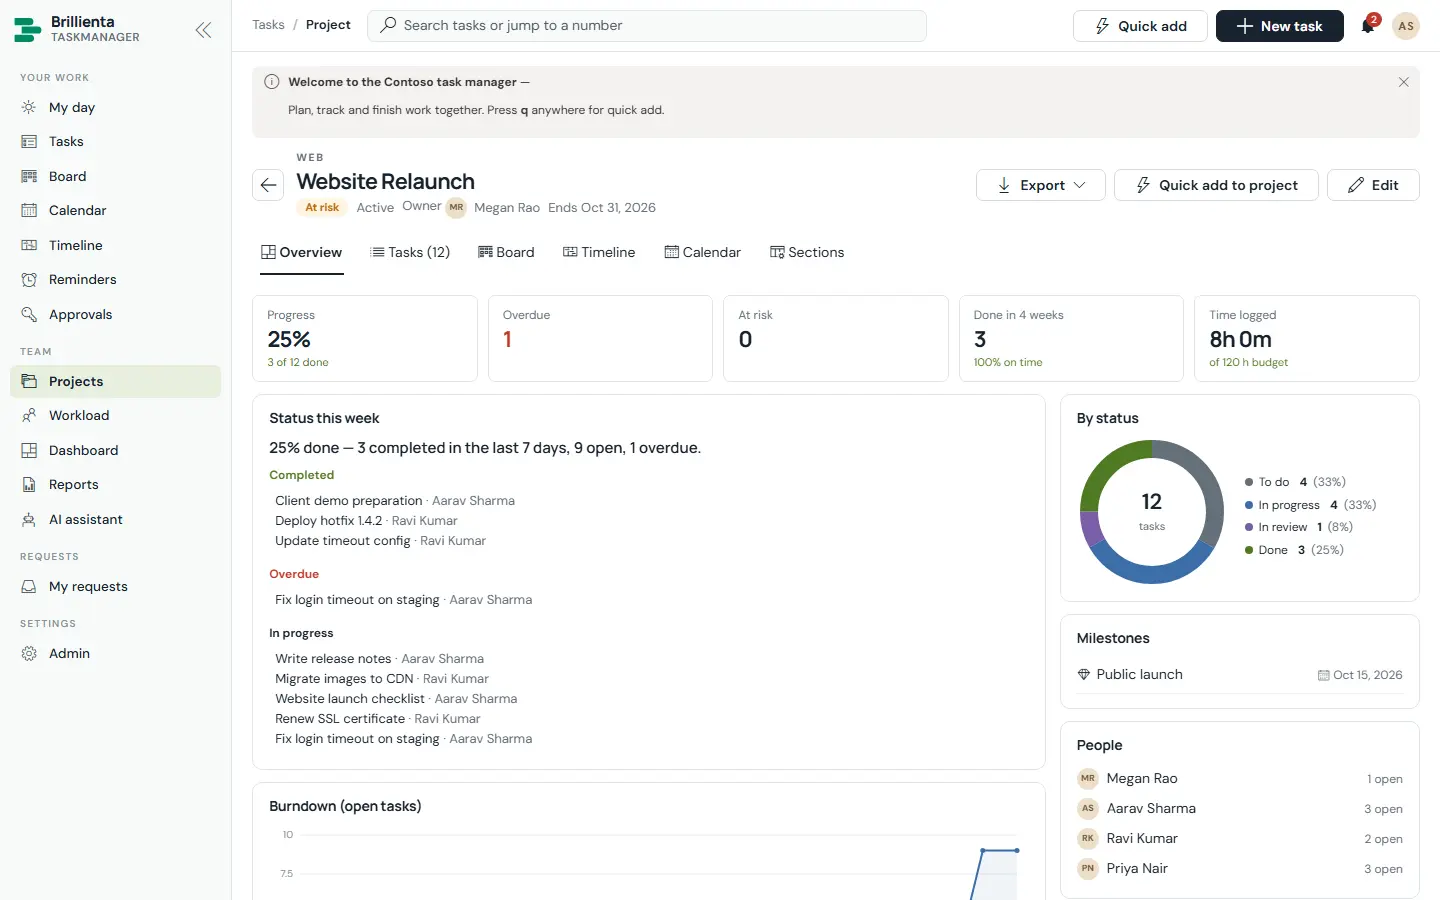
Task: Open overdue Fix login timeout on staging
Action: point(357,600)
